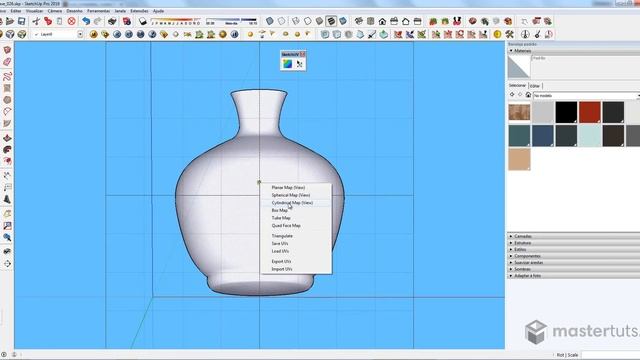Click the crossed hammer and wrench icon
Viewport: 640px width, 360px height.
point(509,34)
